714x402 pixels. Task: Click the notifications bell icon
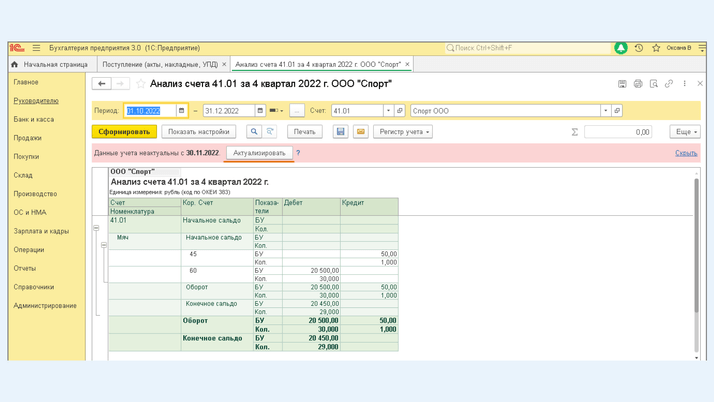[620, 48]
